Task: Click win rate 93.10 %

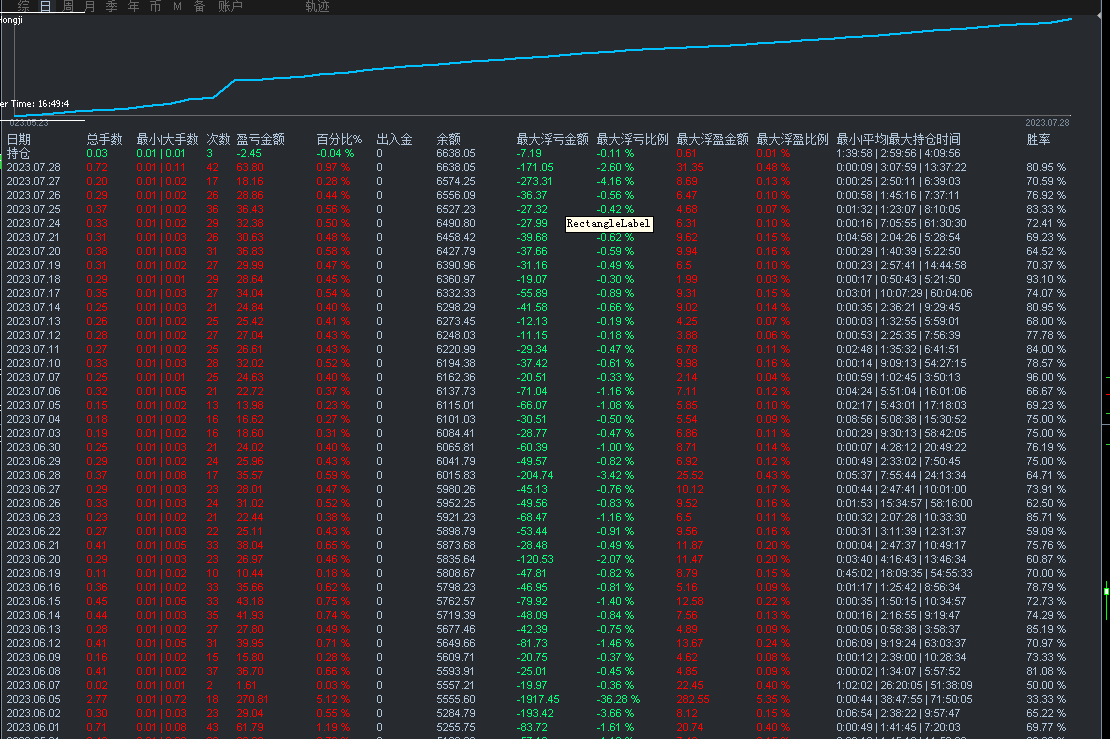Action: [x=1046, y=280]
